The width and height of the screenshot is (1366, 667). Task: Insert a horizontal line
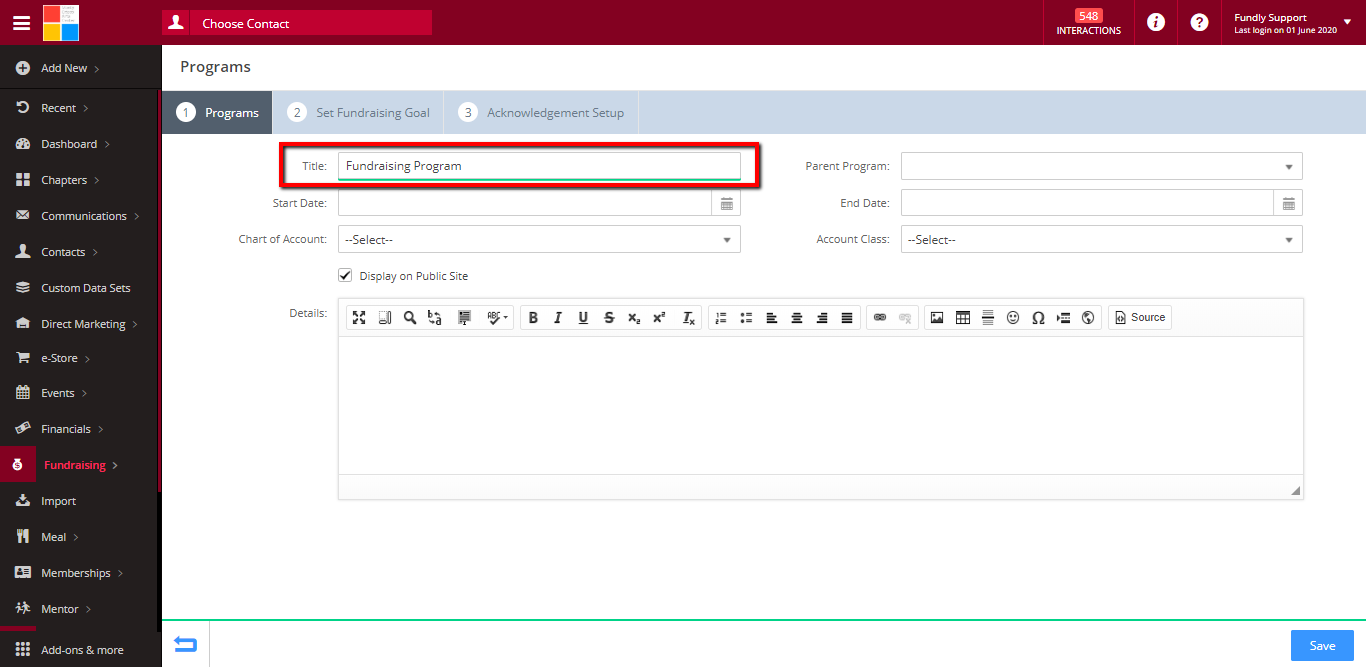coord(988,317)
